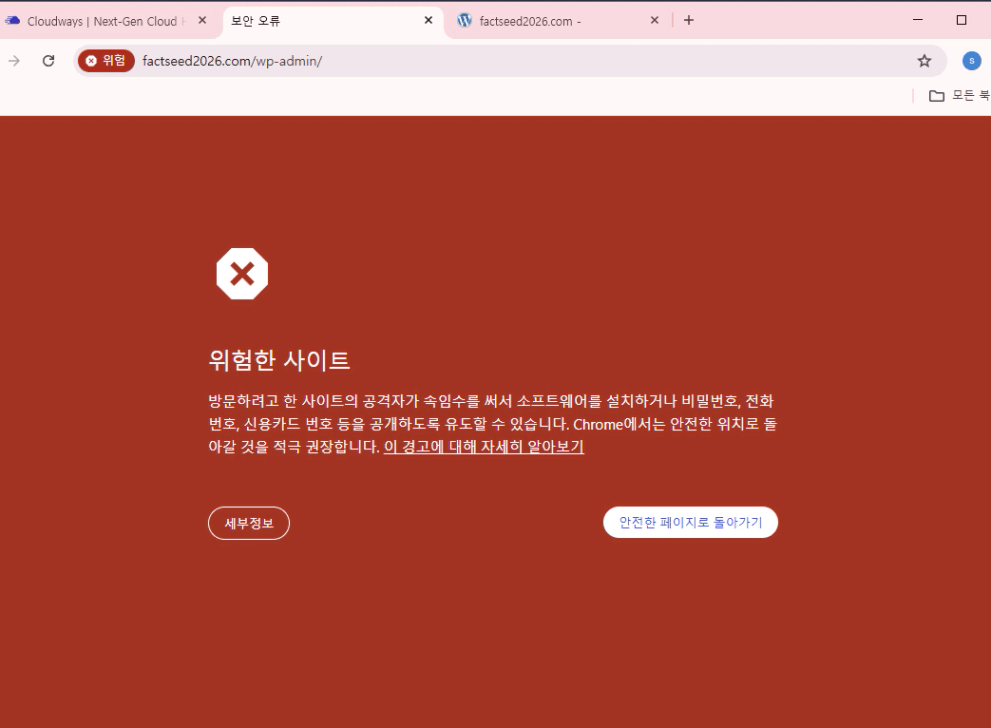
Task: Bookmark this page with the star icon
Action: [x=925, y=61]
